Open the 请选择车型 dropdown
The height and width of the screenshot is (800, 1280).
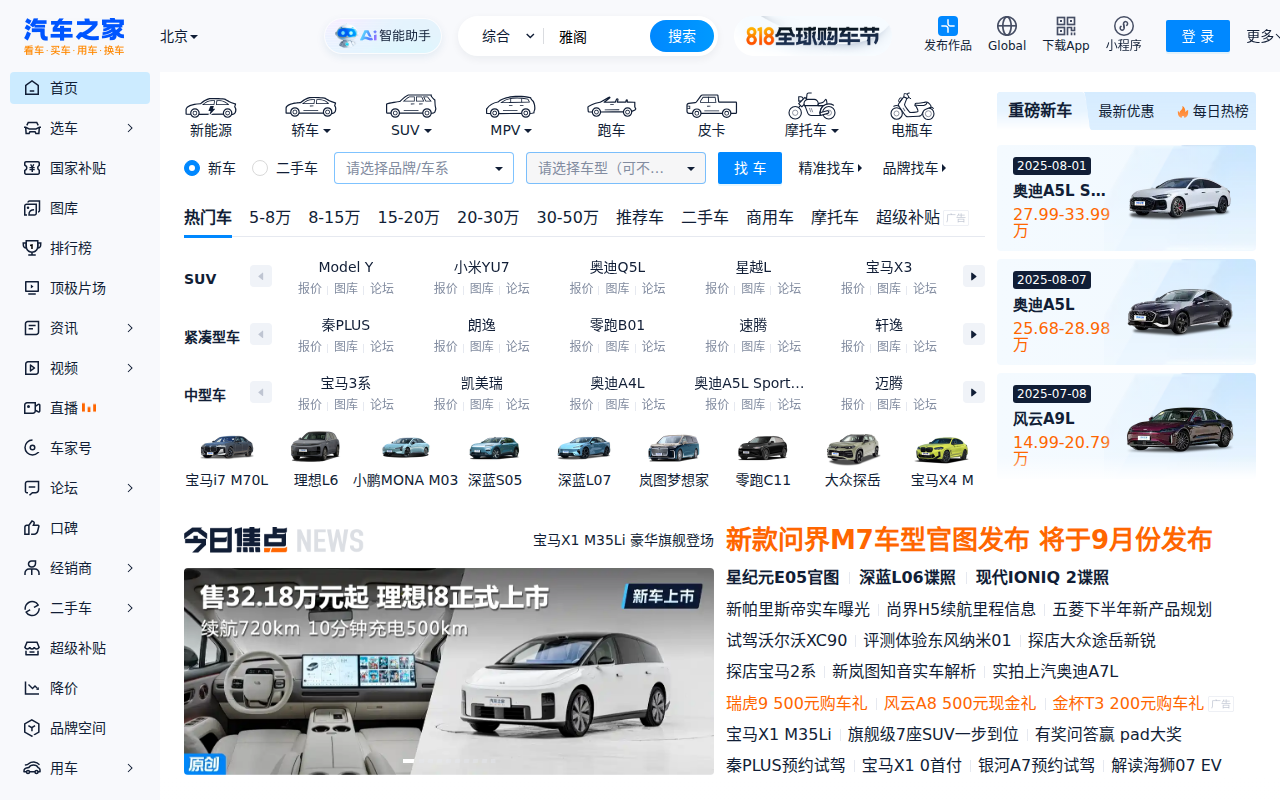click(x=616, y=168)
